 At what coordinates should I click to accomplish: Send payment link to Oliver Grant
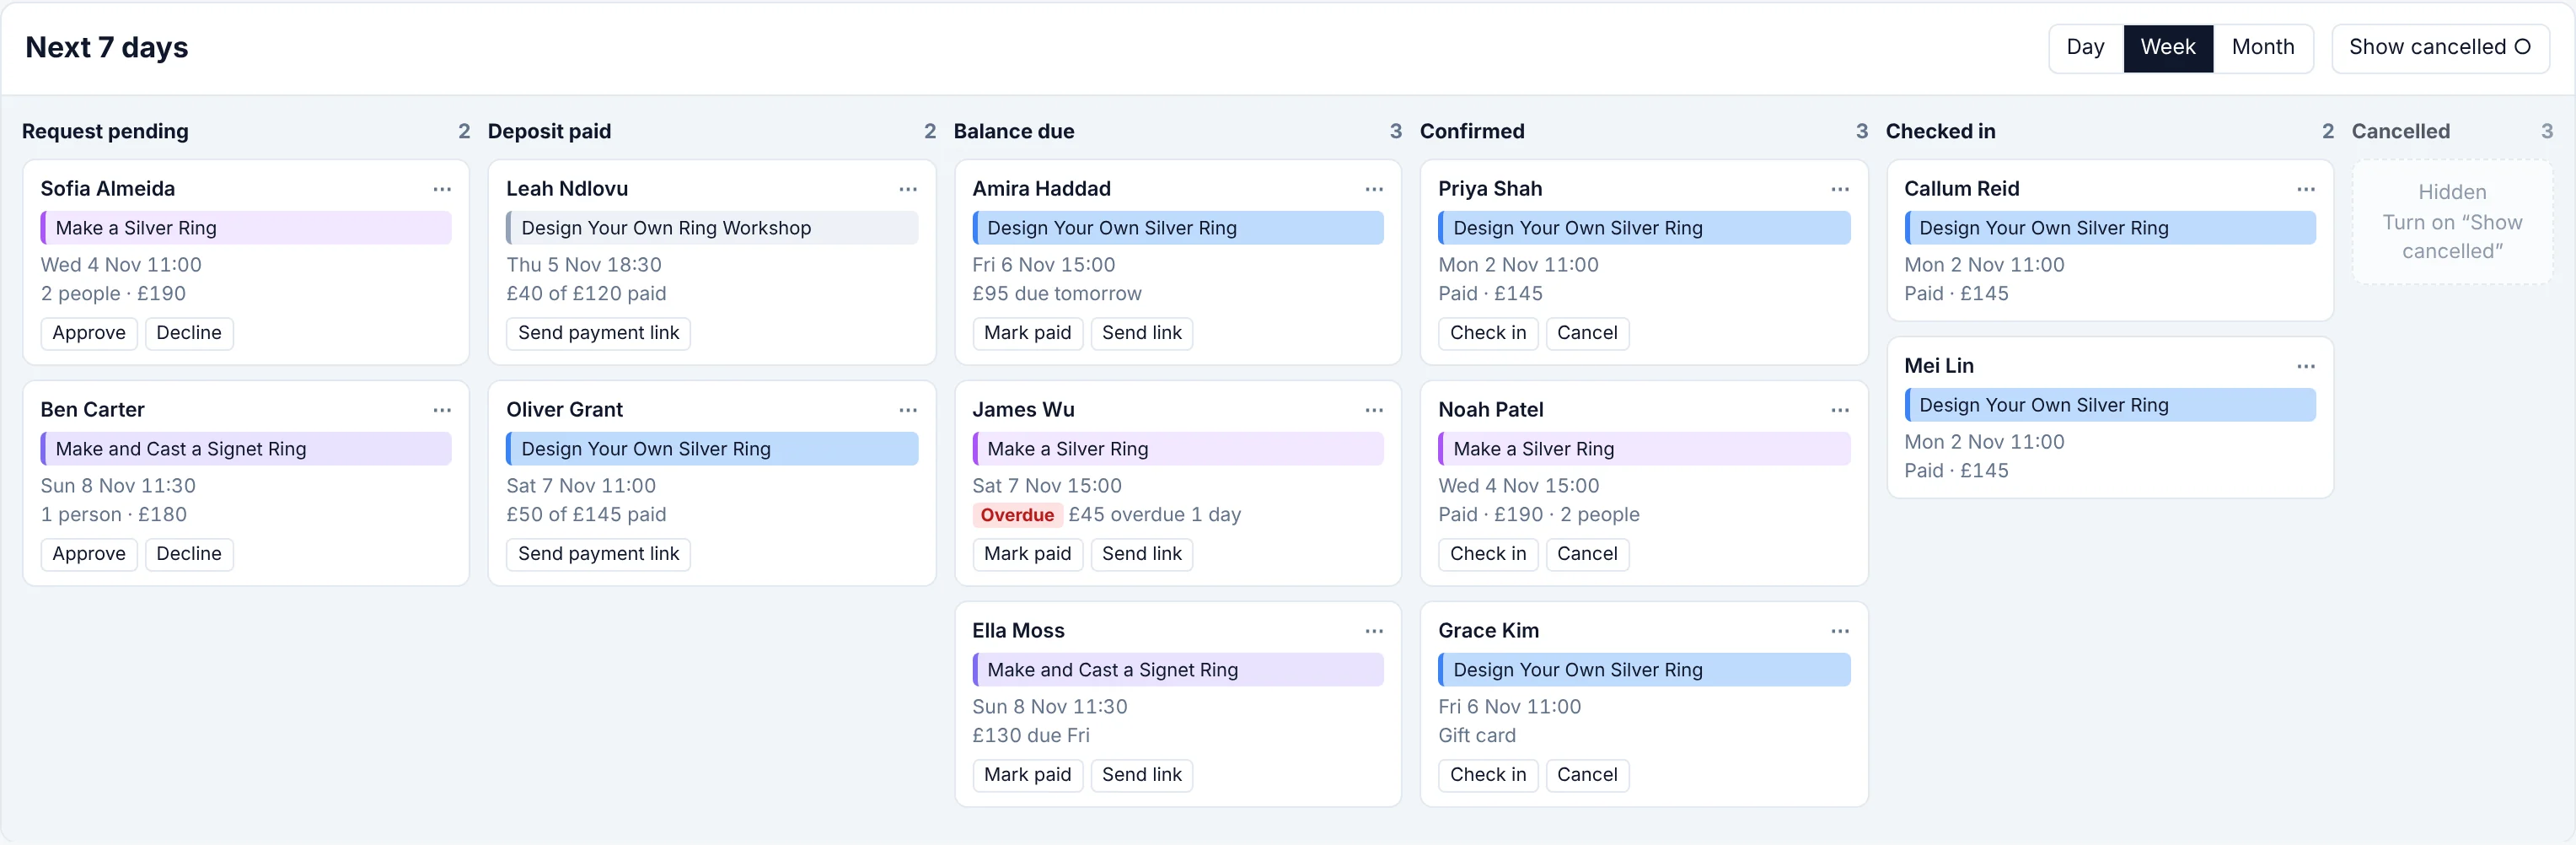598,554
